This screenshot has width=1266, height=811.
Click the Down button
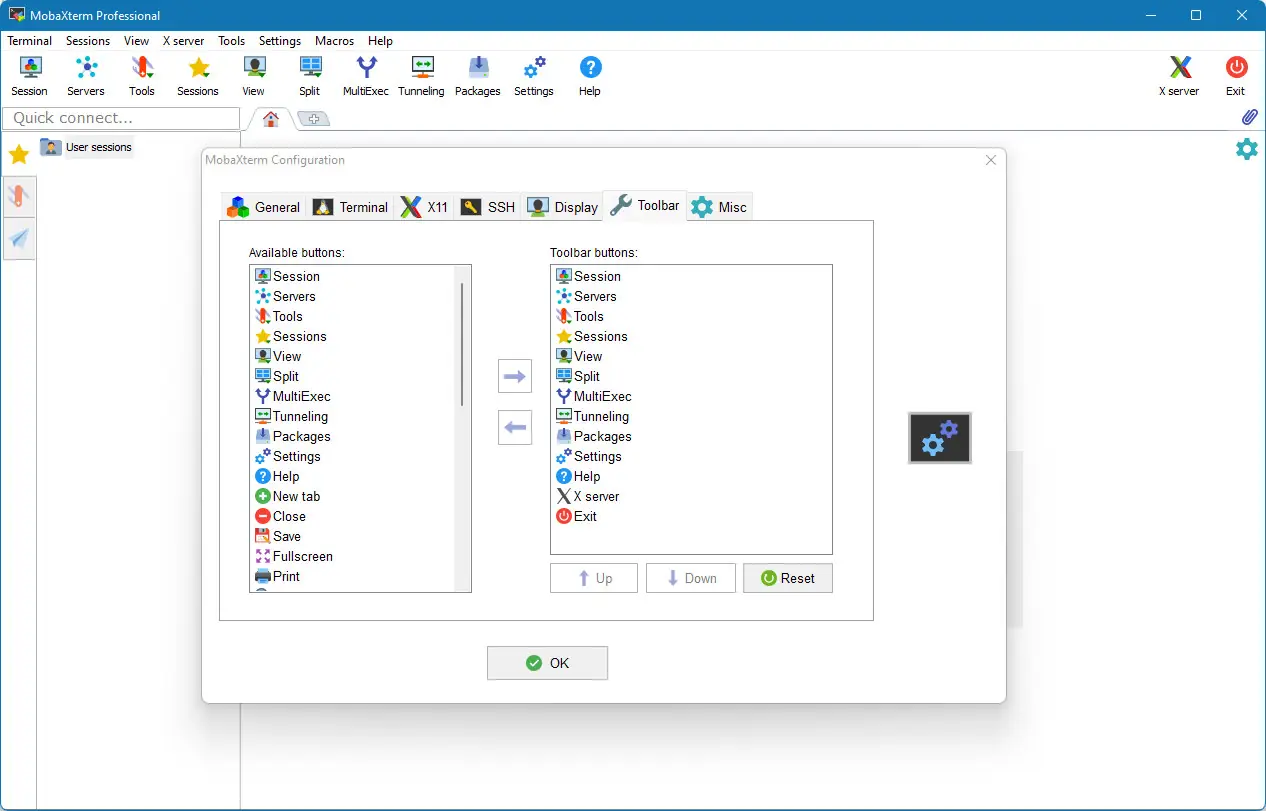[691, 578]
